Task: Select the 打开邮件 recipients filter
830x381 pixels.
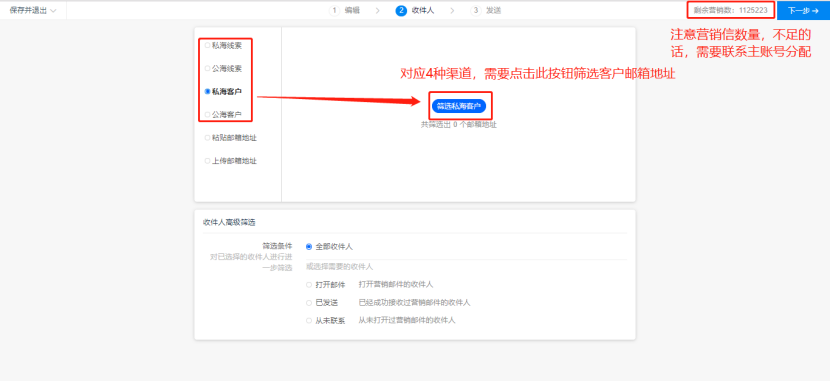Action: [x=326, y=285]
